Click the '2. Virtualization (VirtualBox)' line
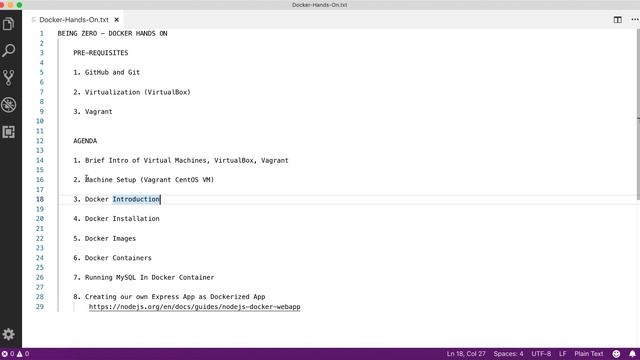 [x=132, y=92]
